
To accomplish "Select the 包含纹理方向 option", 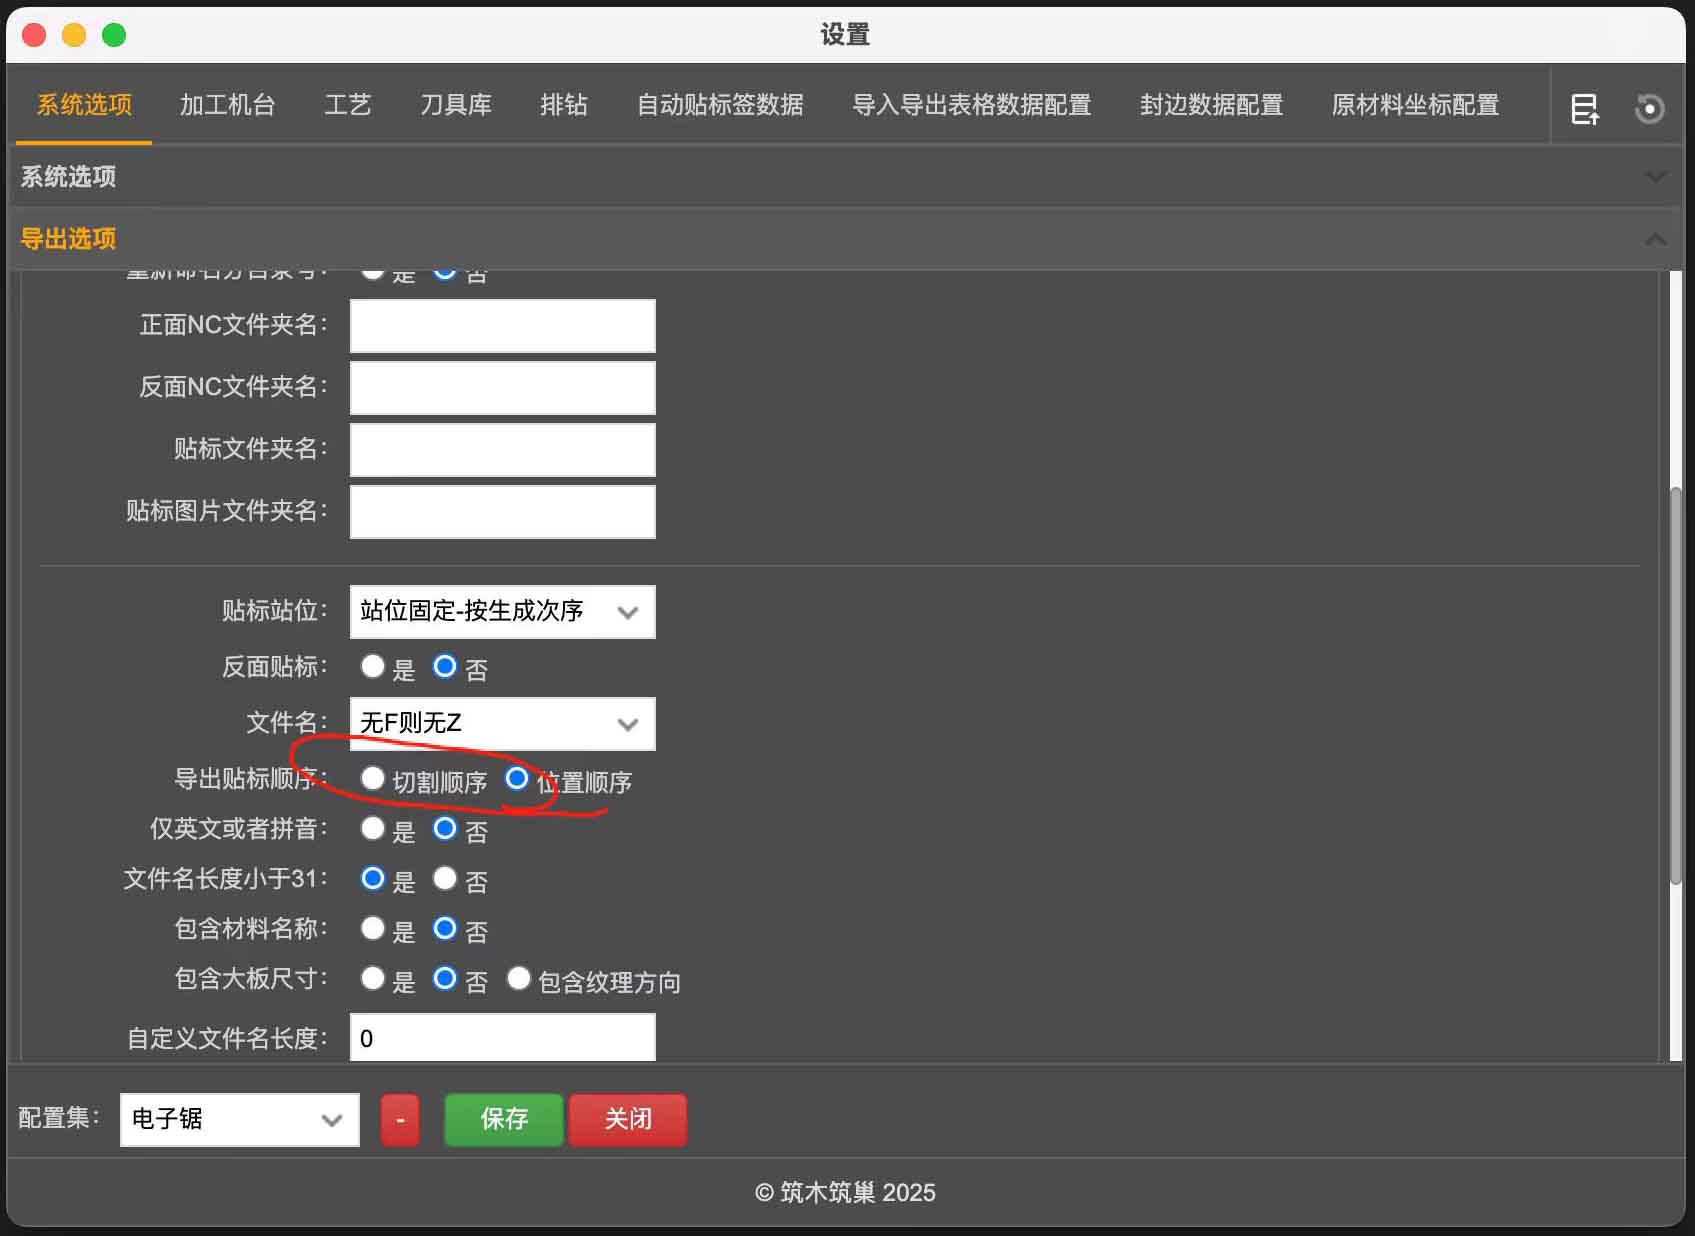I will click(x=518, y=978).
